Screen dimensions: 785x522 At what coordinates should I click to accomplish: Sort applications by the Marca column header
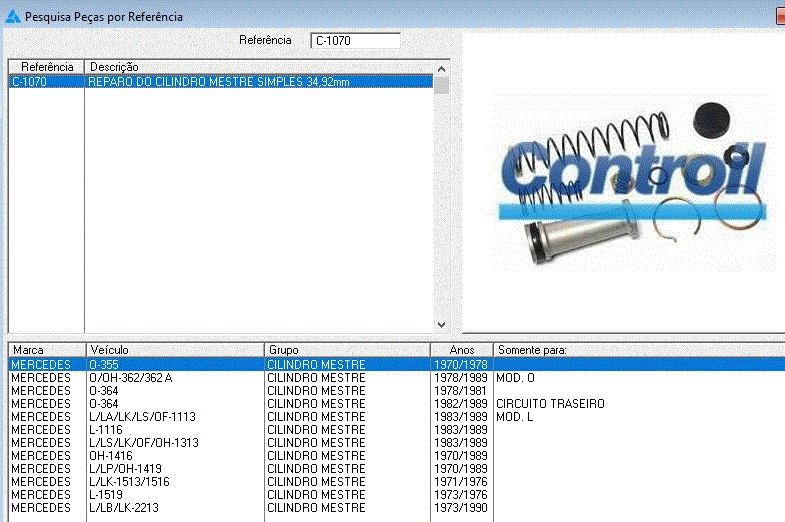point(46,350)
